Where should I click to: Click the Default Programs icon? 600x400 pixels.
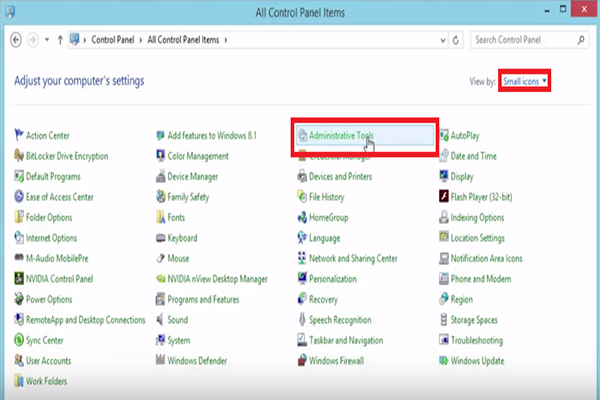click(19, 176)
